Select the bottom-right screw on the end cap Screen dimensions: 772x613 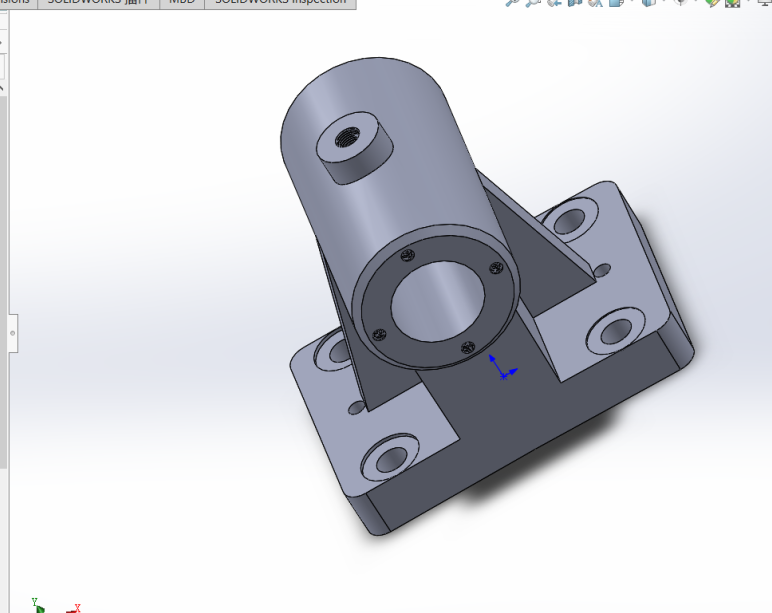pyautogui.click(x=468, y=348)
